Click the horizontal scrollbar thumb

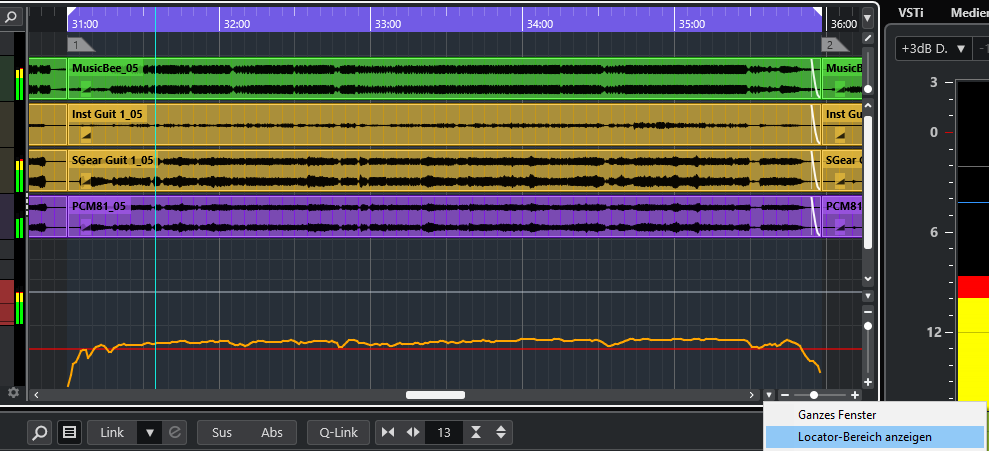(x=435, y=395)
